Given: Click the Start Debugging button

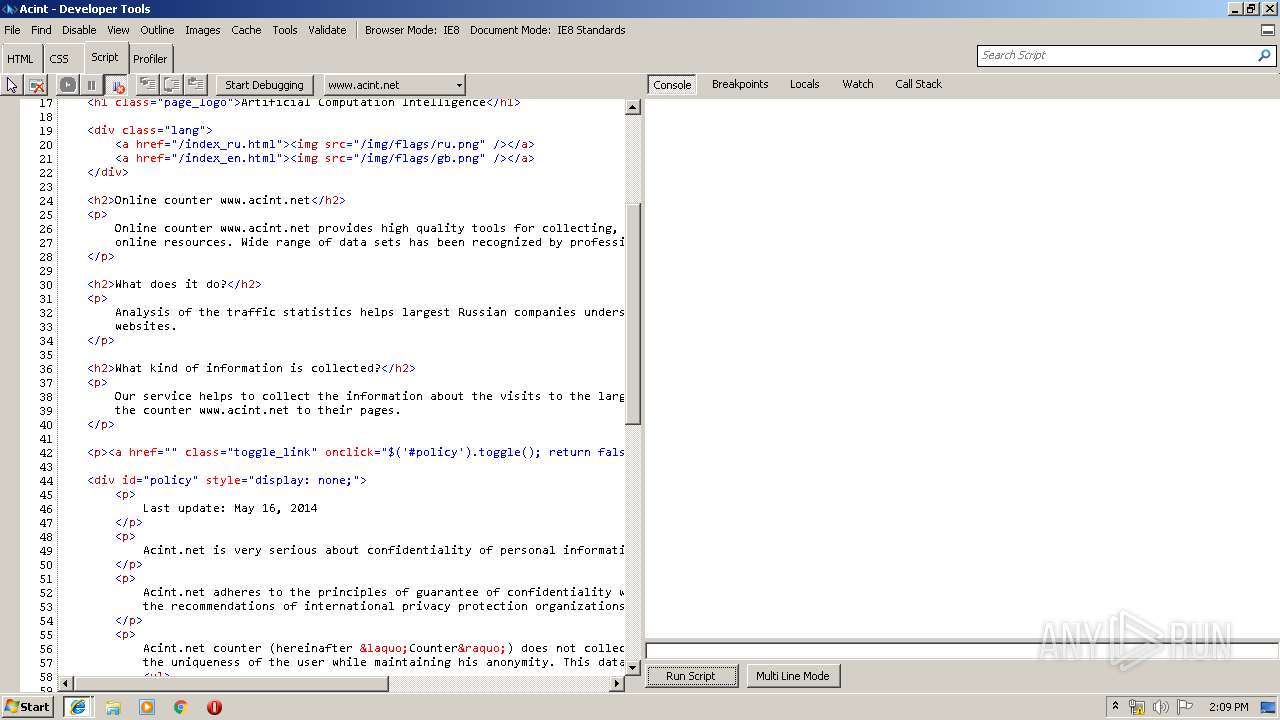Looking at the screenshot, I should point(264,85).
